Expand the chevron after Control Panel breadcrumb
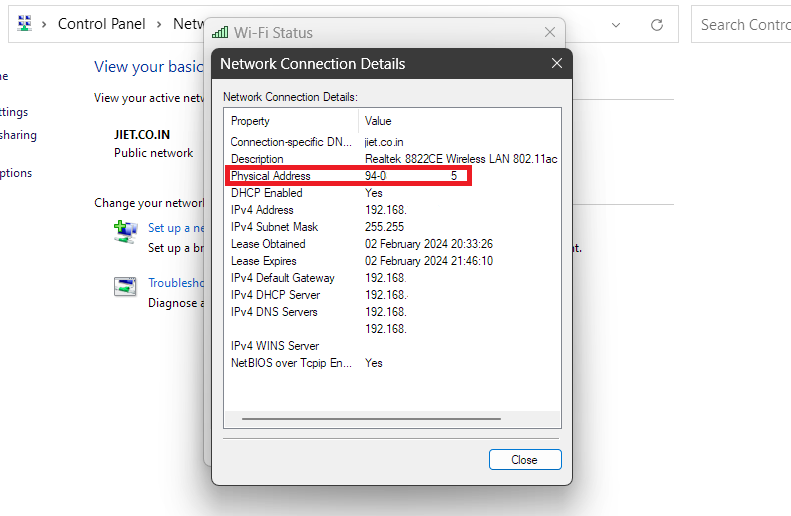Screen dimensions: 791x516 (x=159, y=24)
